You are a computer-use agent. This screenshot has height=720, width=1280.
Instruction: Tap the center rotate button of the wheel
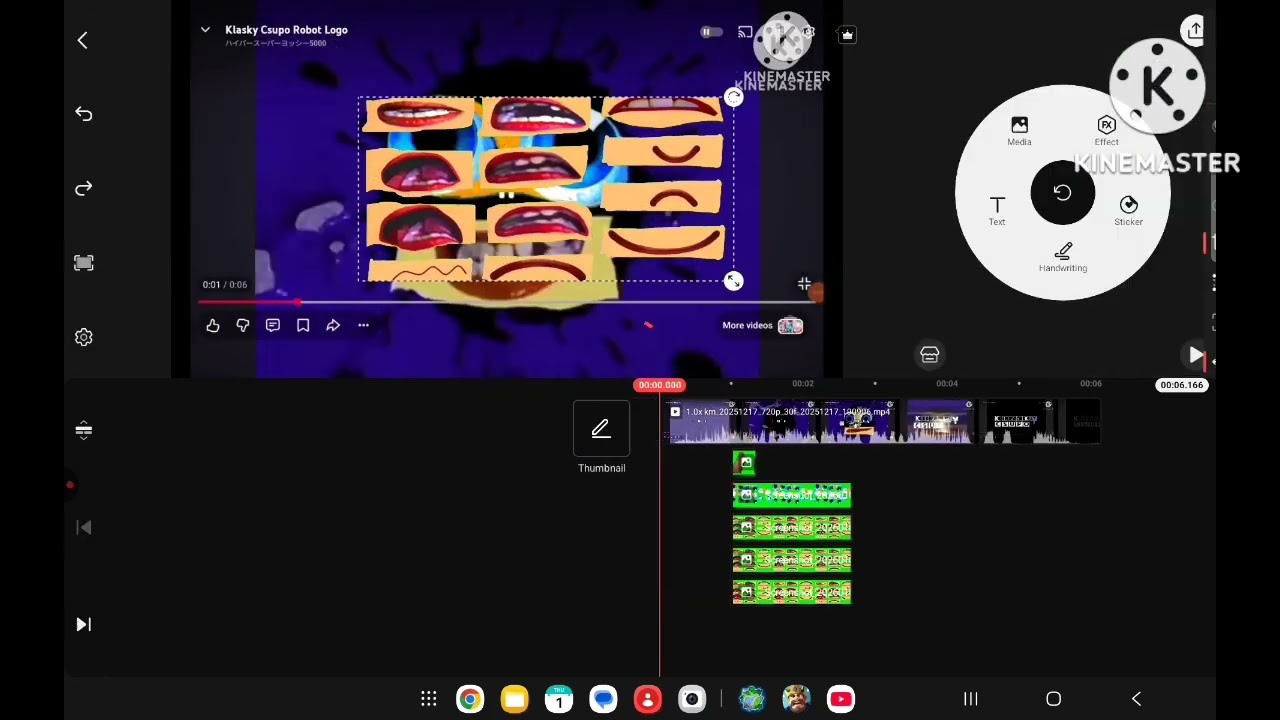pyautogui.click(x=1062, y=193)
